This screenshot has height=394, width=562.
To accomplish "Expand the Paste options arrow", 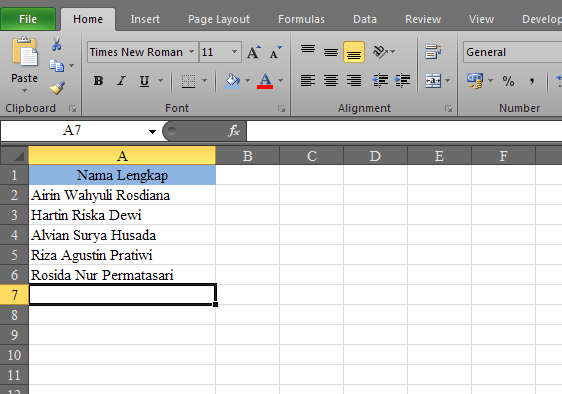I will click(24, 91).
